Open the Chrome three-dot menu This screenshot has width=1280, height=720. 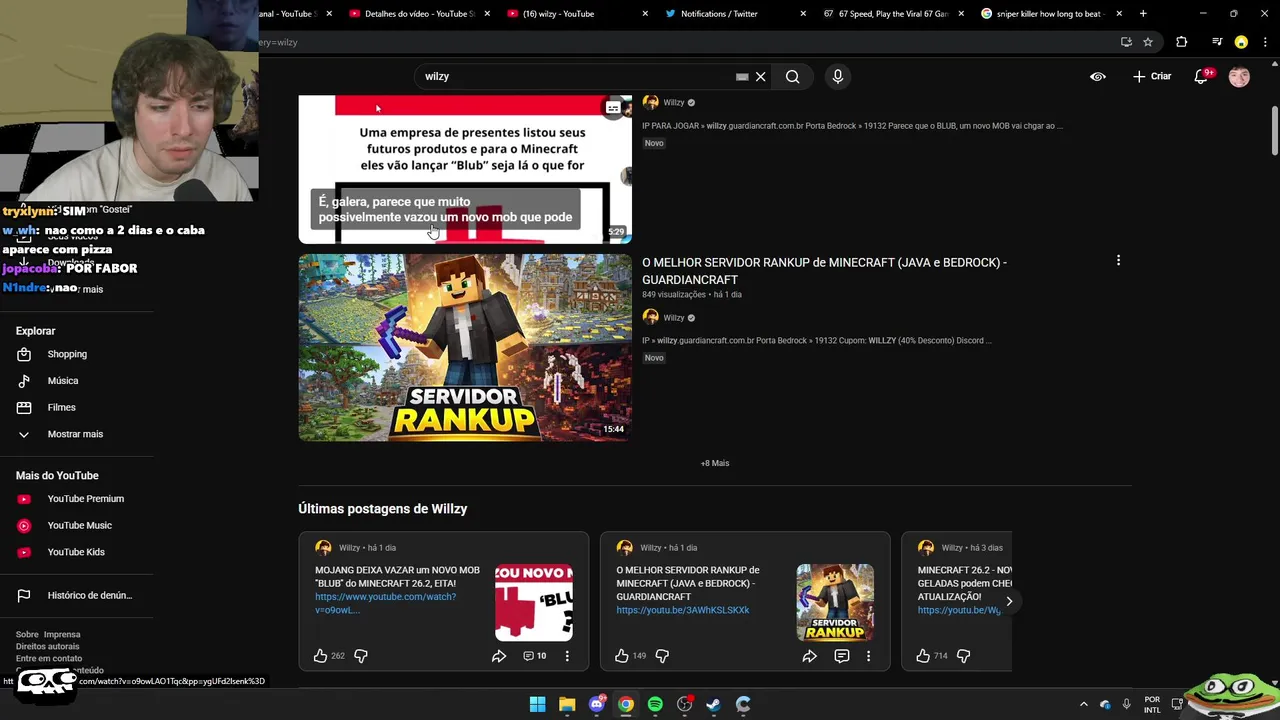coord(1264,42)
